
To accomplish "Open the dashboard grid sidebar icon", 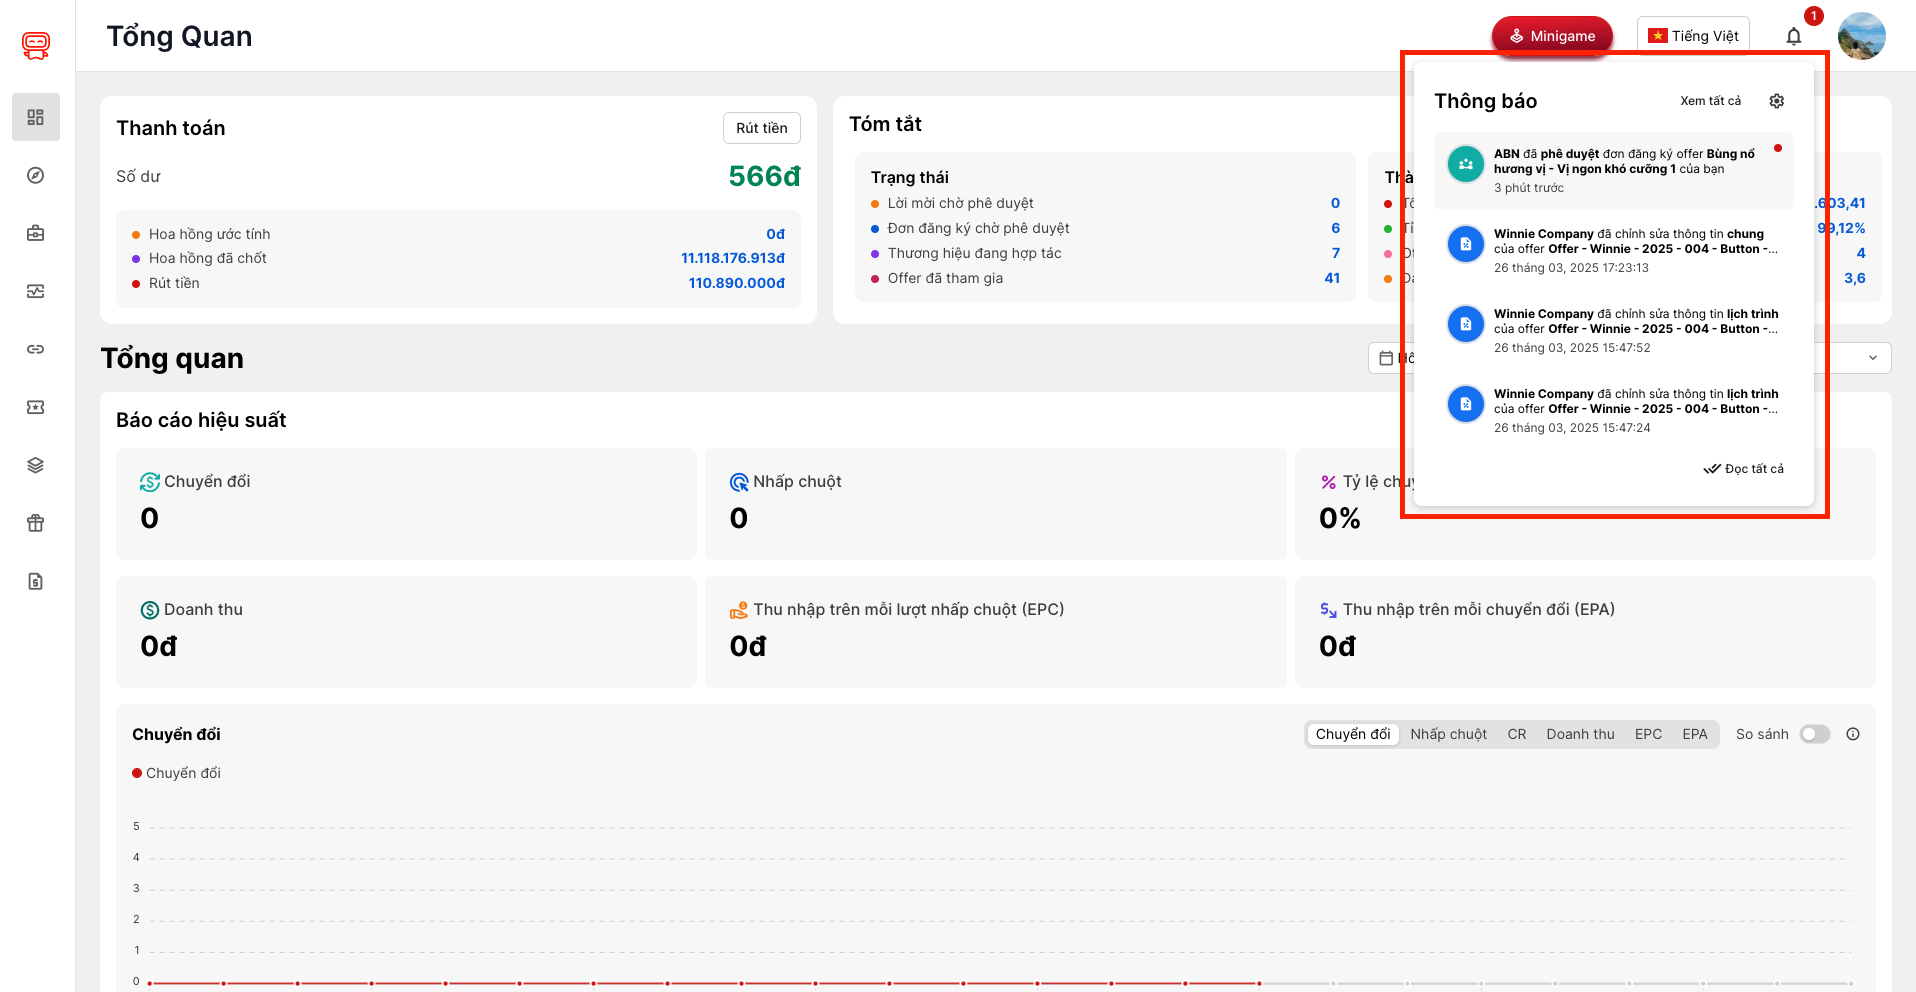I will point(36,117).
